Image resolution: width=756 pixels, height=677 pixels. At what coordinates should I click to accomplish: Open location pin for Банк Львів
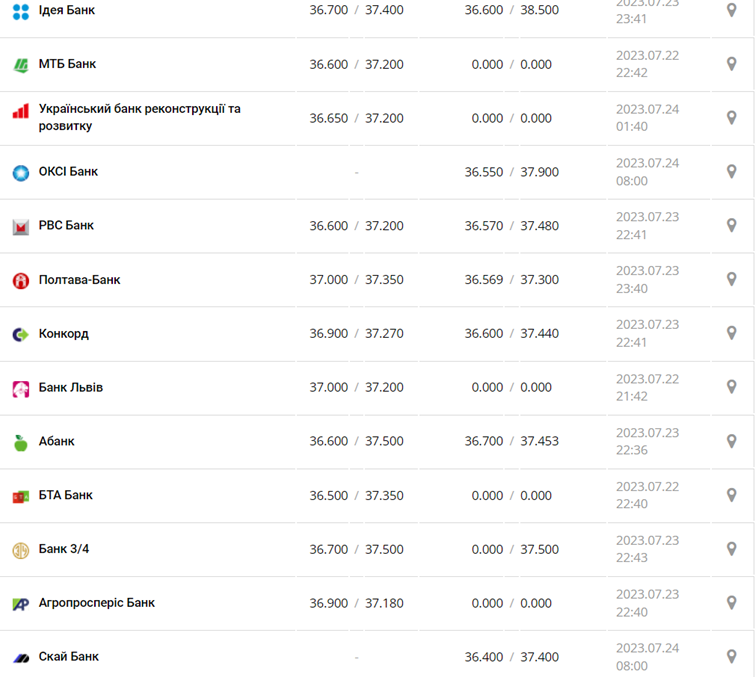coord(731,387)
